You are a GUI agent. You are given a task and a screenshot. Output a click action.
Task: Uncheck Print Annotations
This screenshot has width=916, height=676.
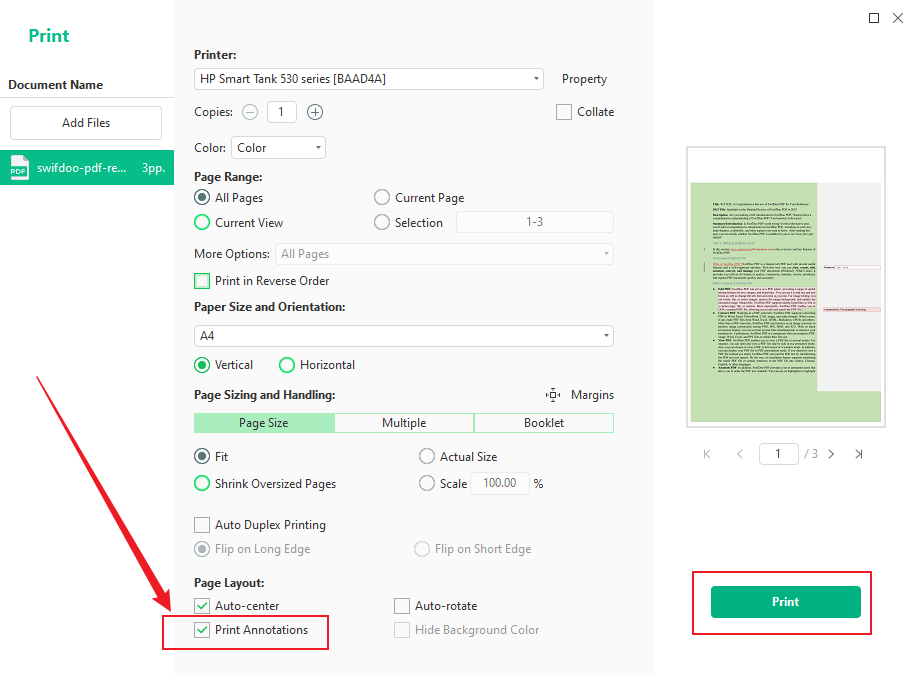pyautogui.click(x=201, y=631)
